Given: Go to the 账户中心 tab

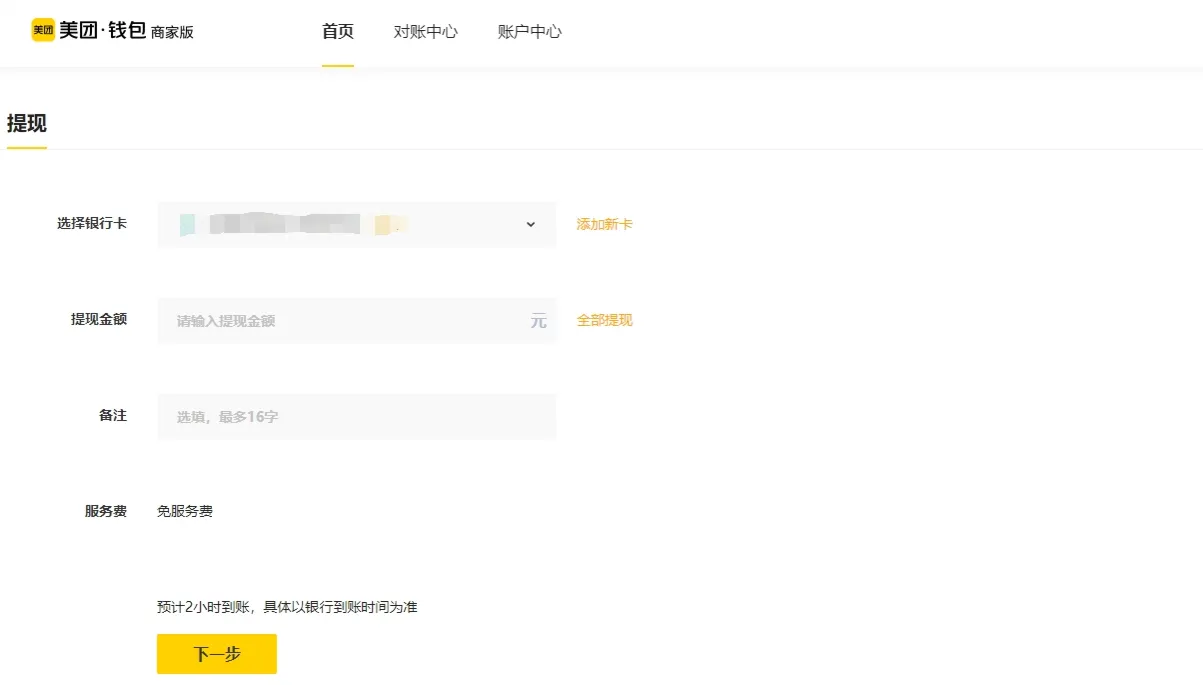Looking at the screenshot, I should [x=530, y=32].
